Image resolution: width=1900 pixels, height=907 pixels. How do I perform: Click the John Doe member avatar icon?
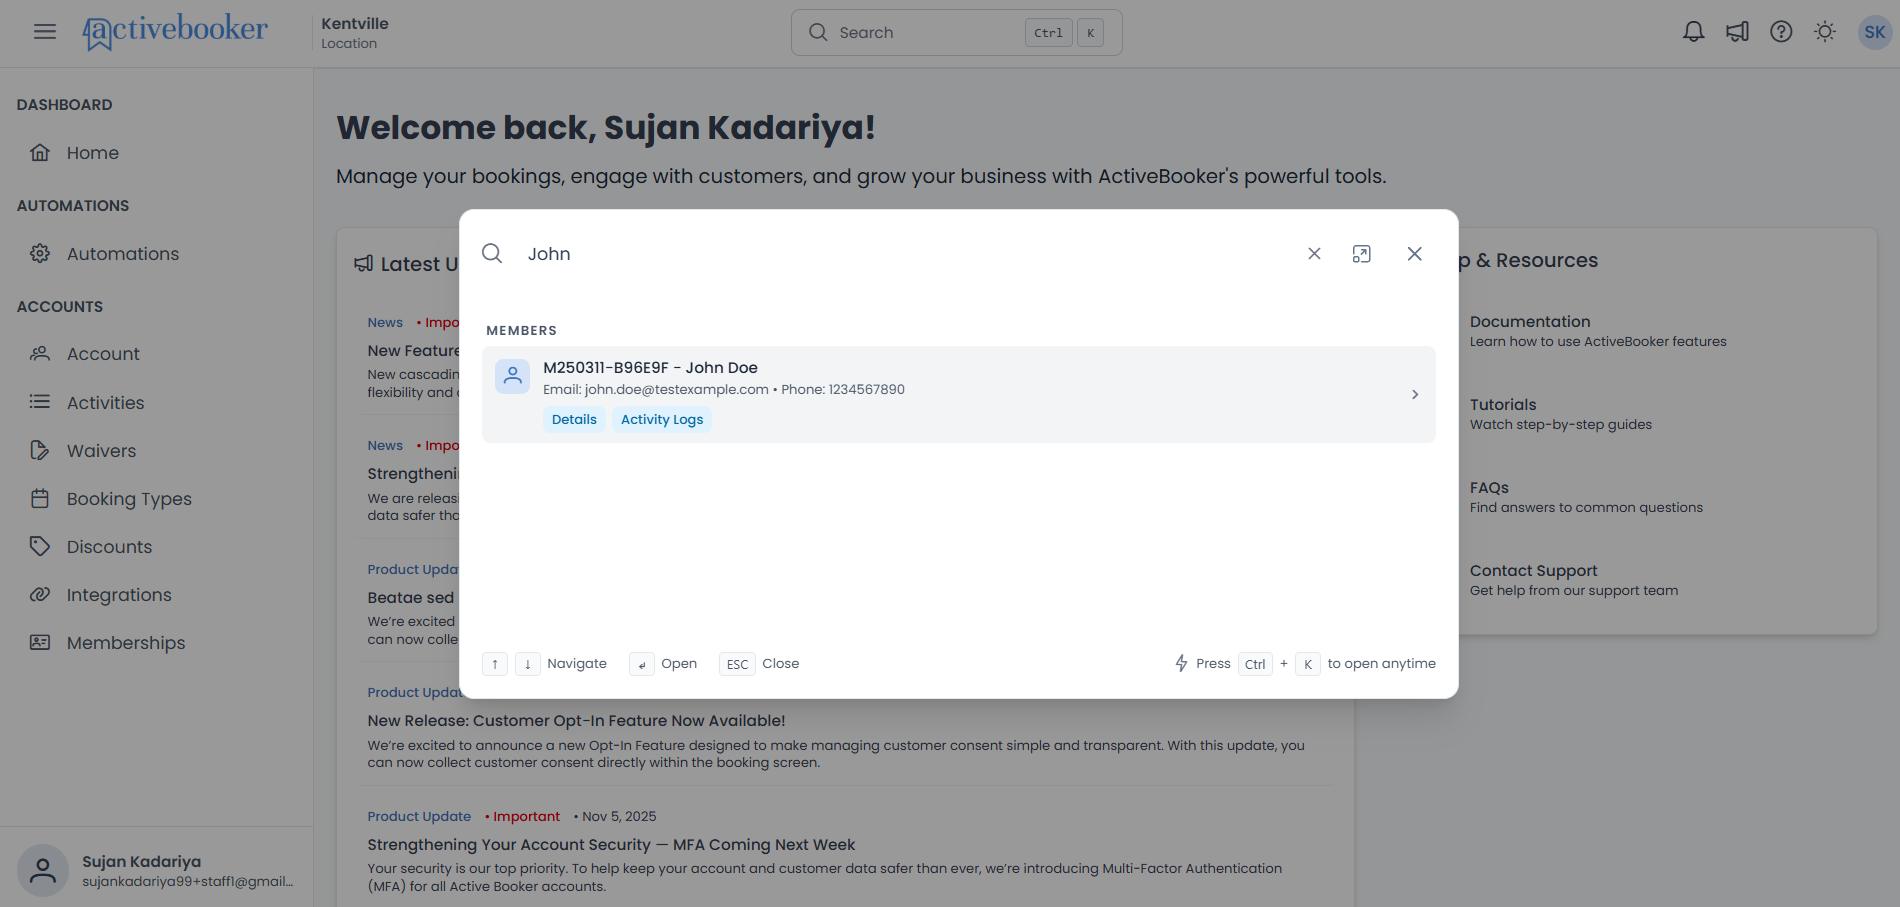pyautogui.click(x=513, y=376)
